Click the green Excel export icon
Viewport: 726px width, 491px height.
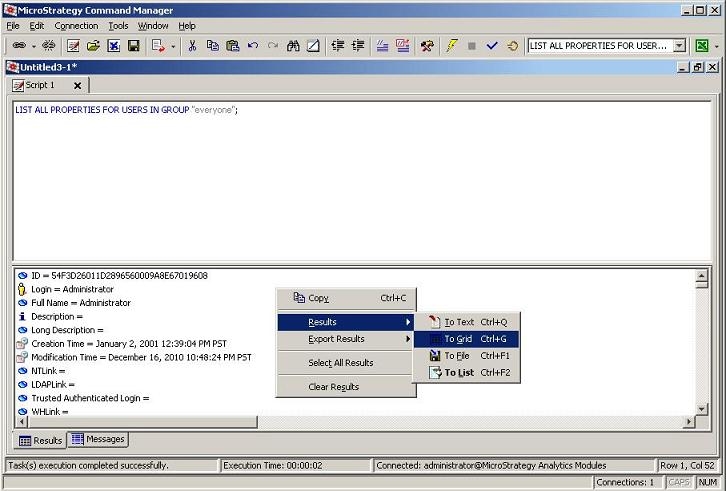(x=702, y=45)
